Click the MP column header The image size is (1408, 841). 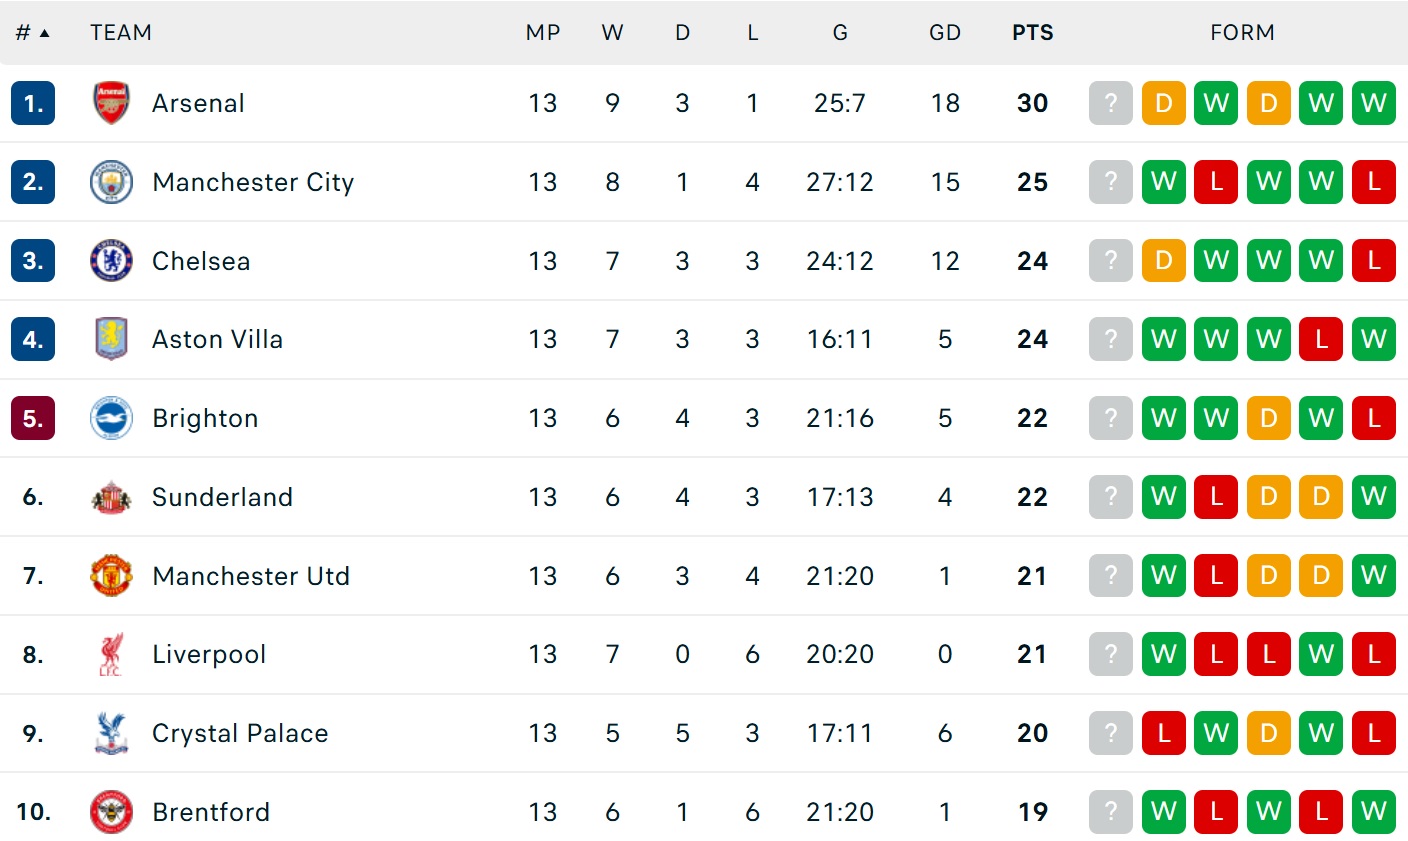[542, 33]
